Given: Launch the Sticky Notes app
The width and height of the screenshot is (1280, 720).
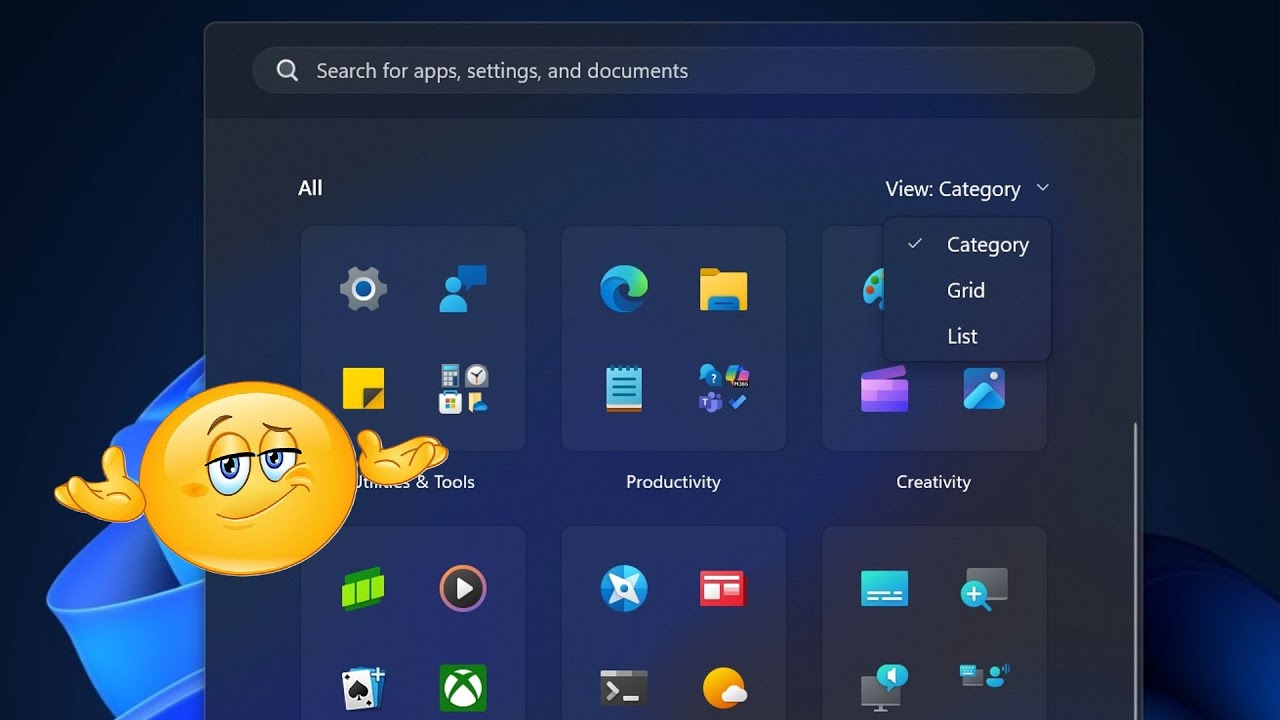Looking at the screenshot, I should click(363, 389).
